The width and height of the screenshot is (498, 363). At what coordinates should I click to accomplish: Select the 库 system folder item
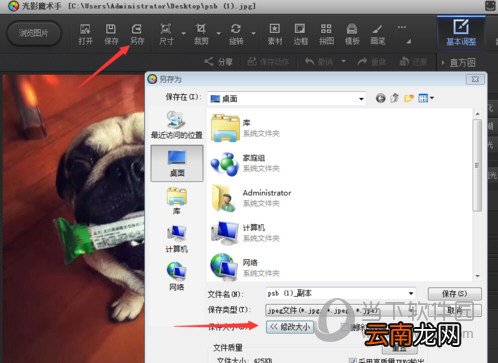[245, 128]
